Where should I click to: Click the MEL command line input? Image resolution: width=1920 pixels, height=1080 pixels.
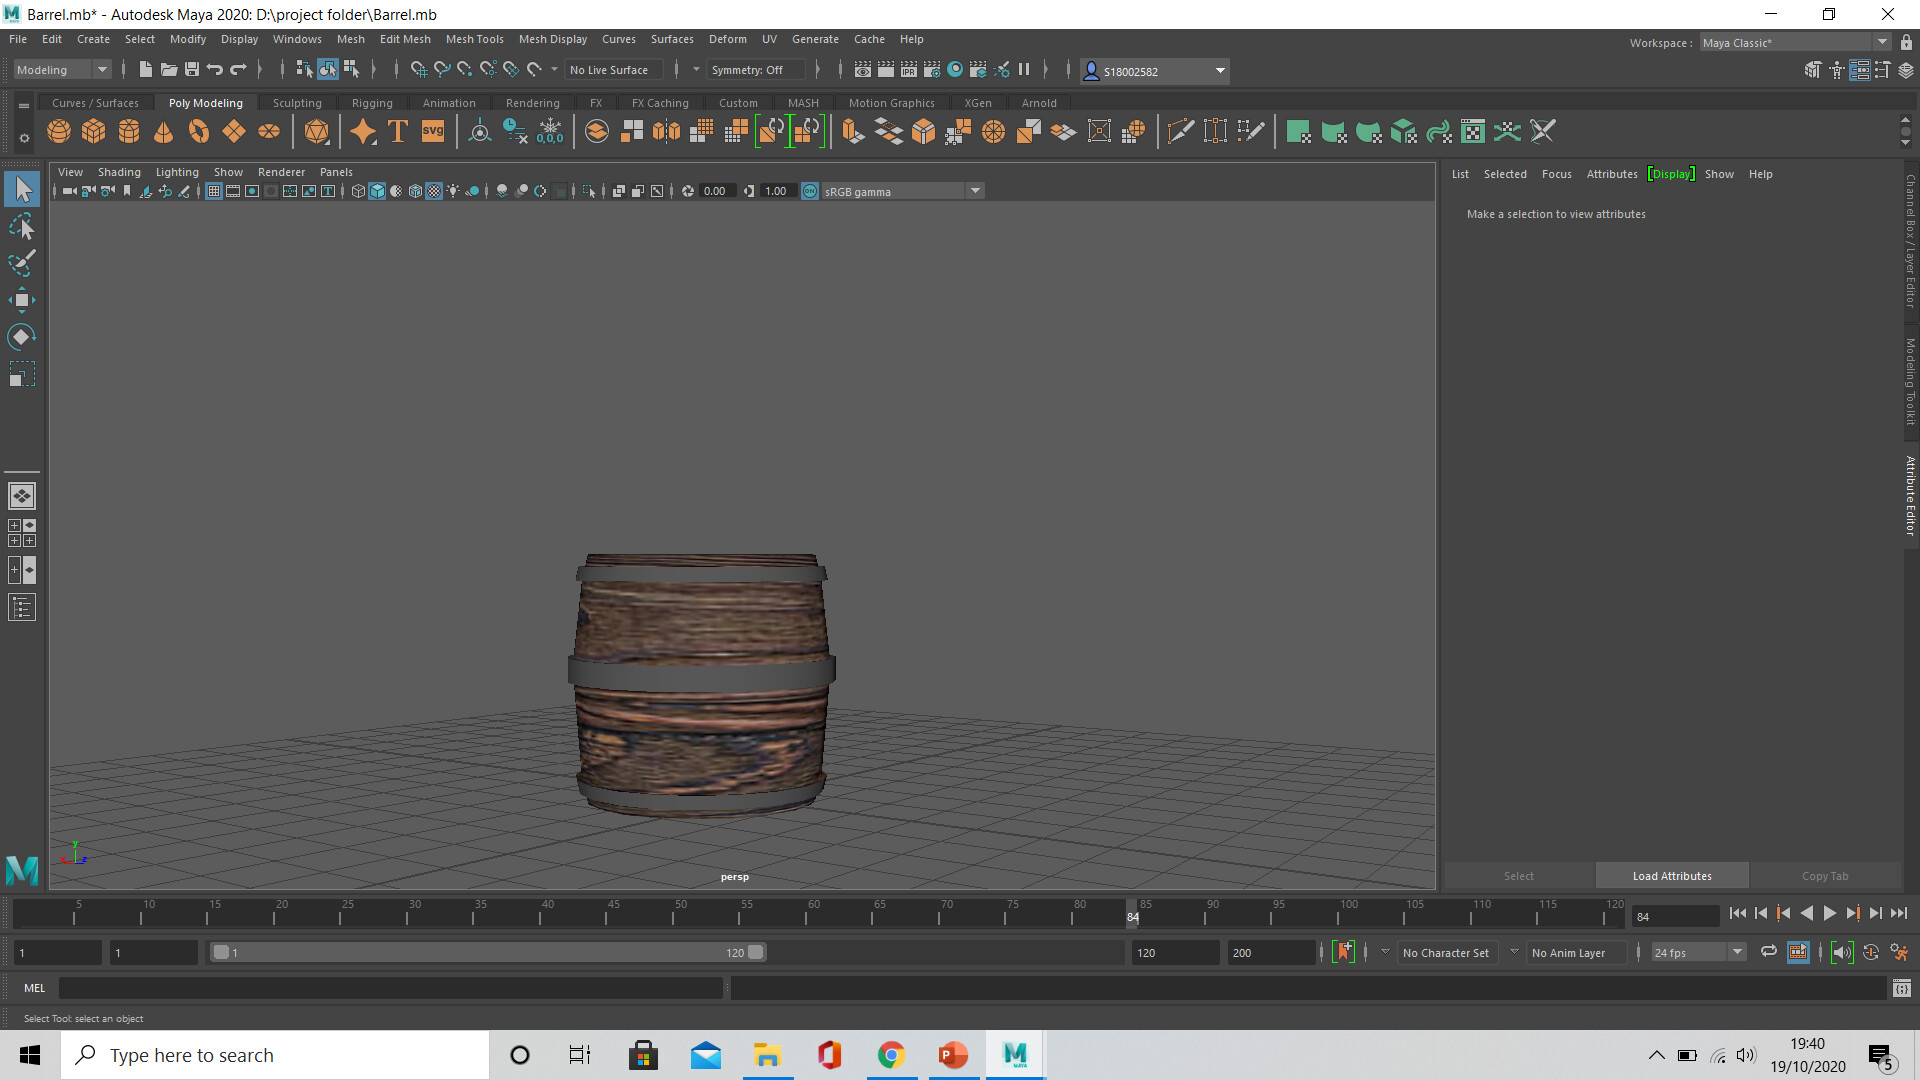click(x=390, y=988)
